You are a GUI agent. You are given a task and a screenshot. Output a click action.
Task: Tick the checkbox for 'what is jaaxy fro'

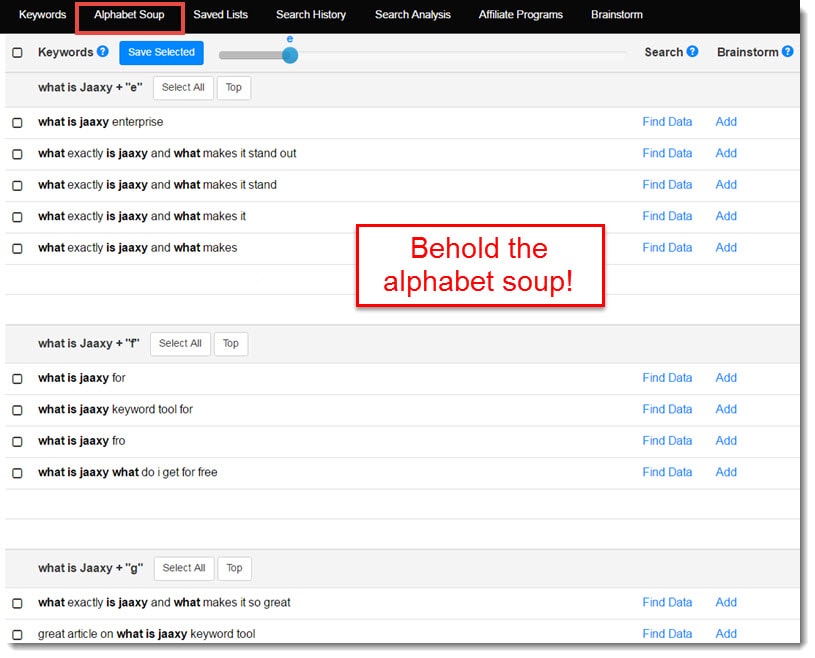17,441
